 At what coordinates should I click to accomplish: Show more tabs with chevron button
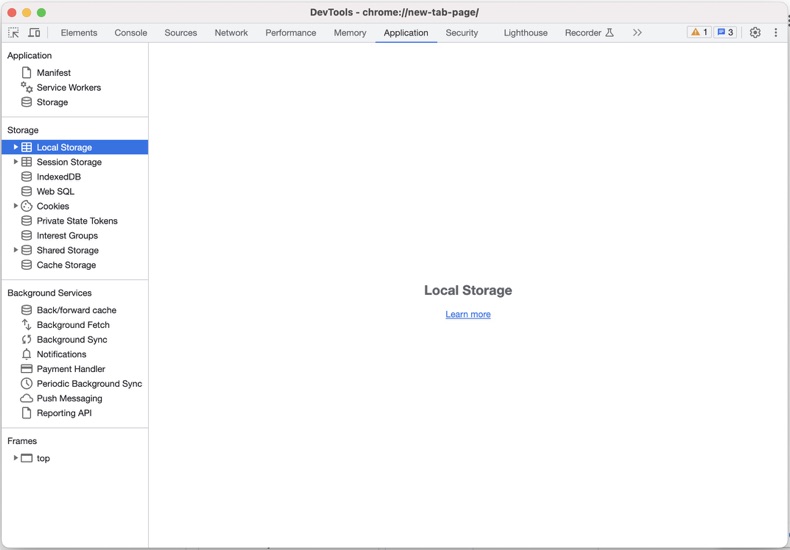[x=637, y=33]
